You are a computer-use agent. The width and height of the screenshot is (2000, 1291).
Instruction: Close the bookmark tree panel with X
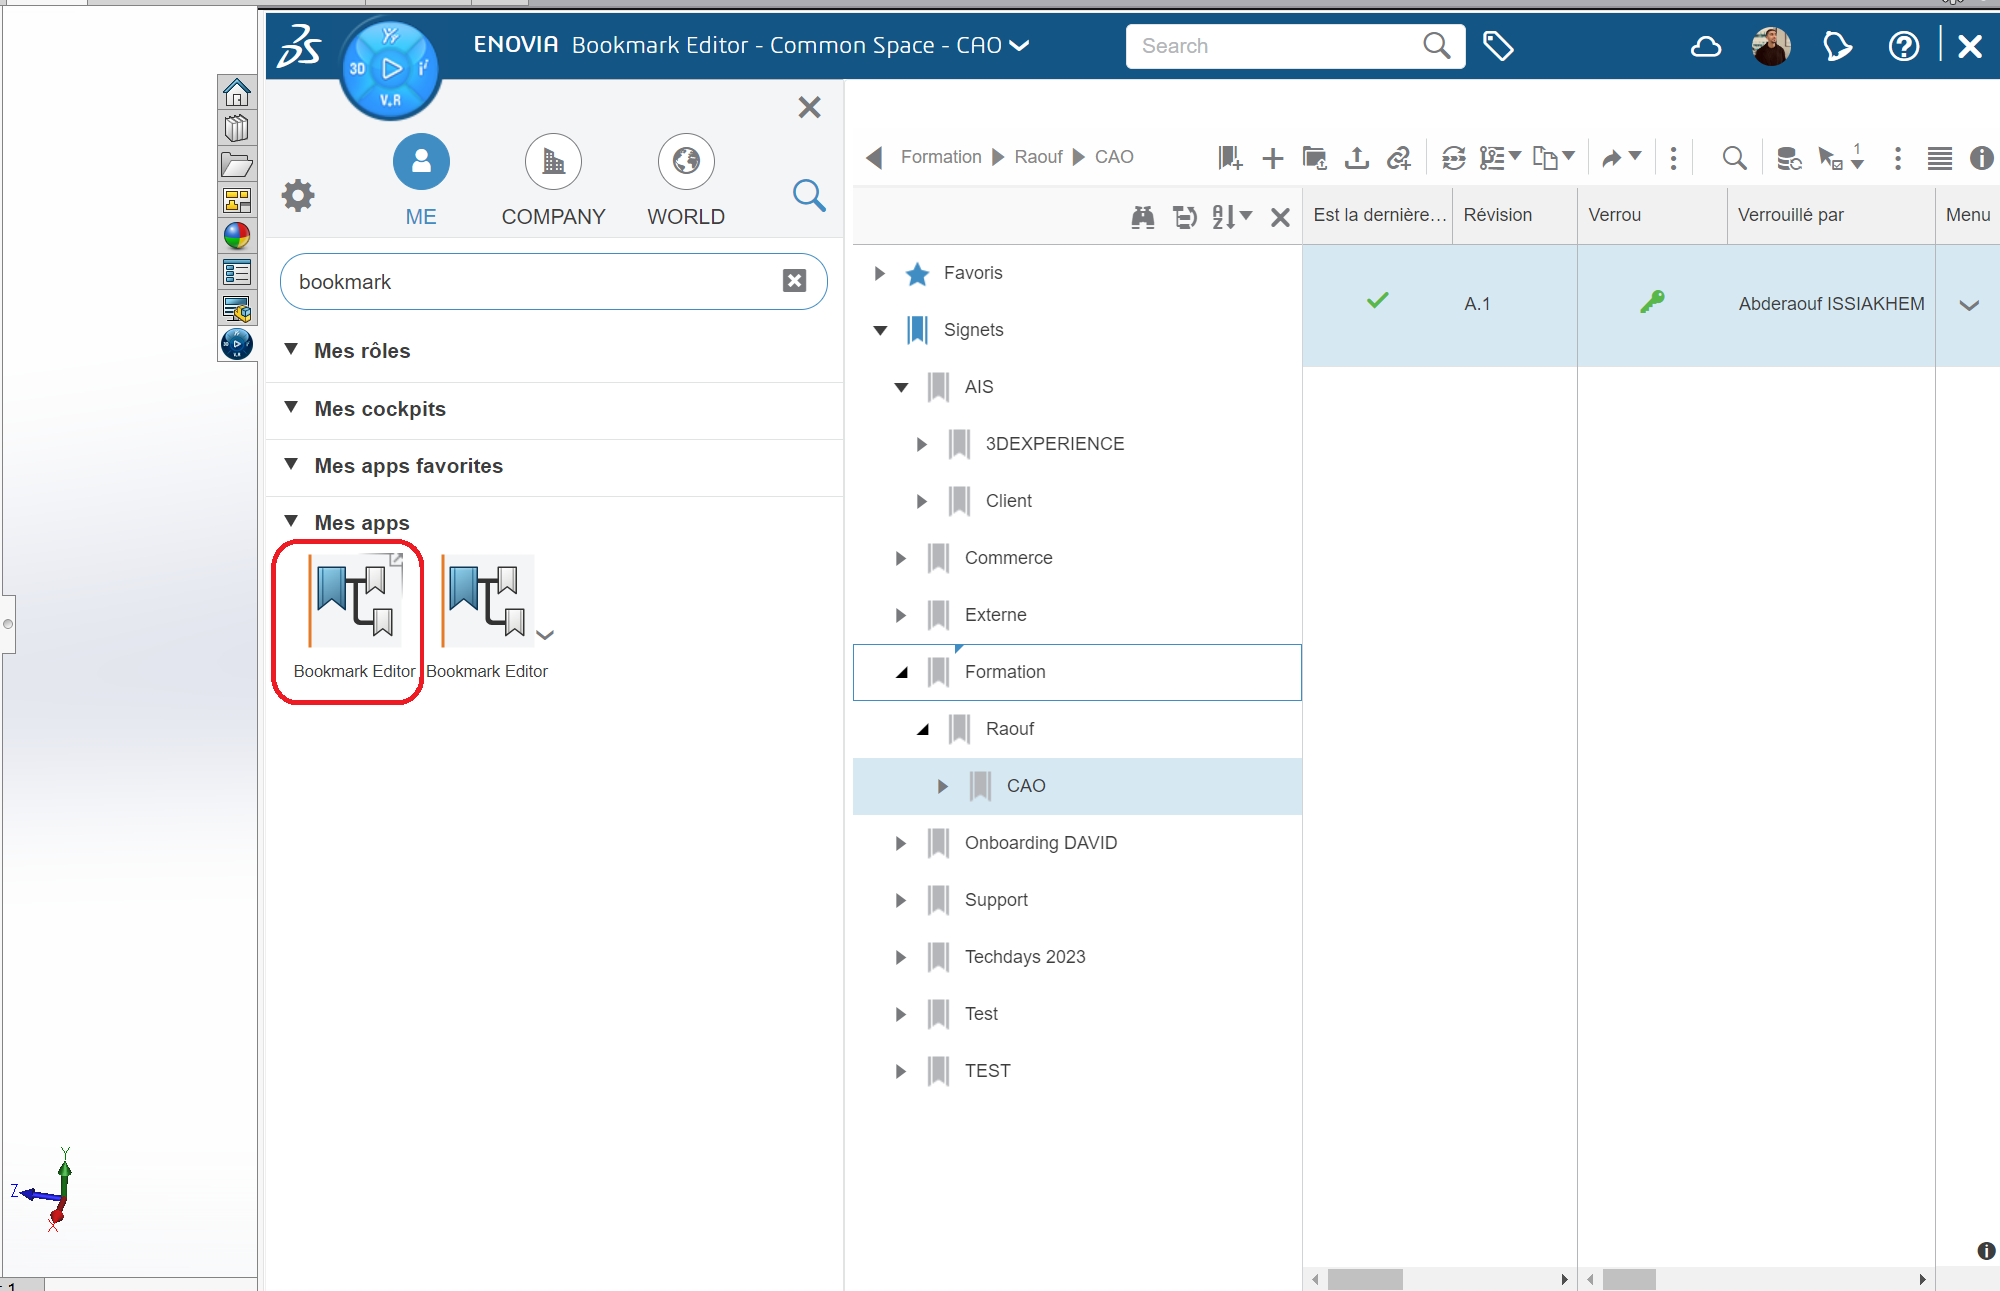tap(1280, 217)
